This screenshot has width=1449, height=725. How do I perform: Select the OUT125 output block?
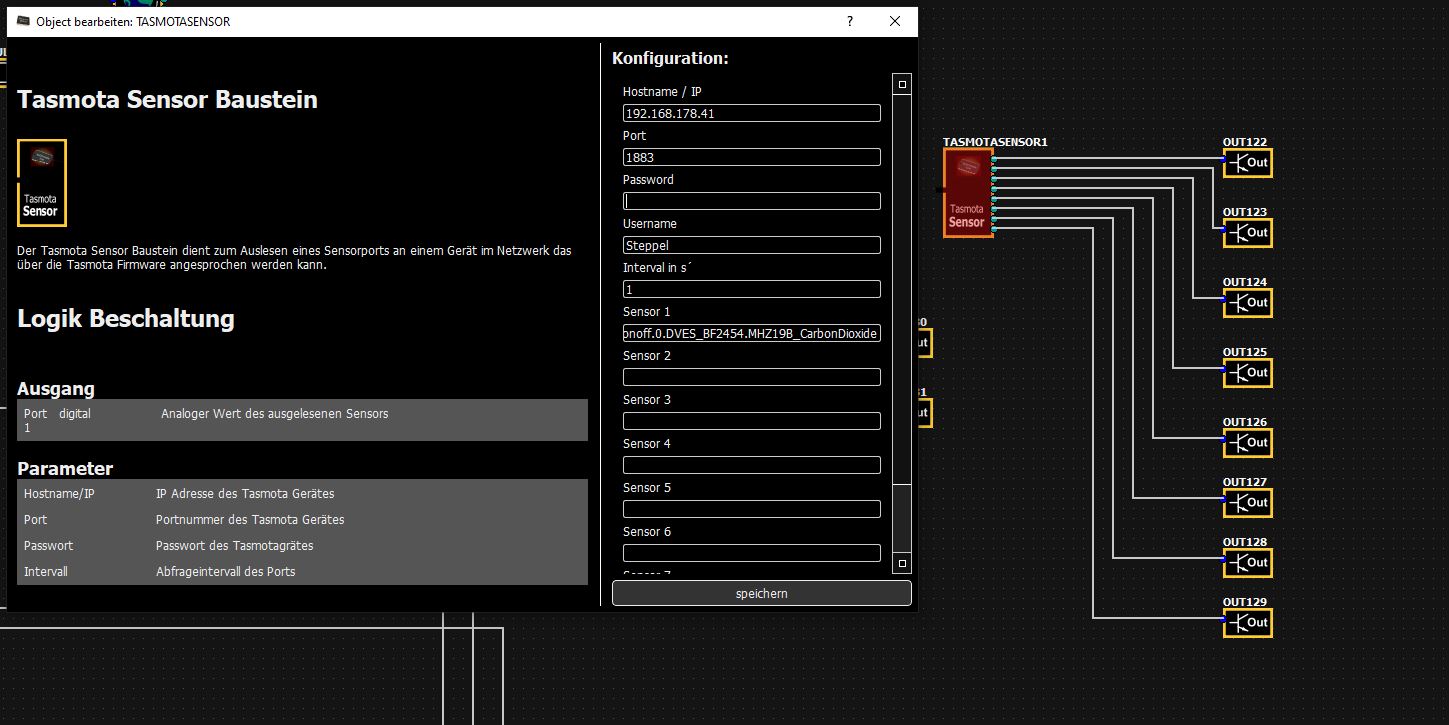pyautogui.click(x=1248, y=373)
